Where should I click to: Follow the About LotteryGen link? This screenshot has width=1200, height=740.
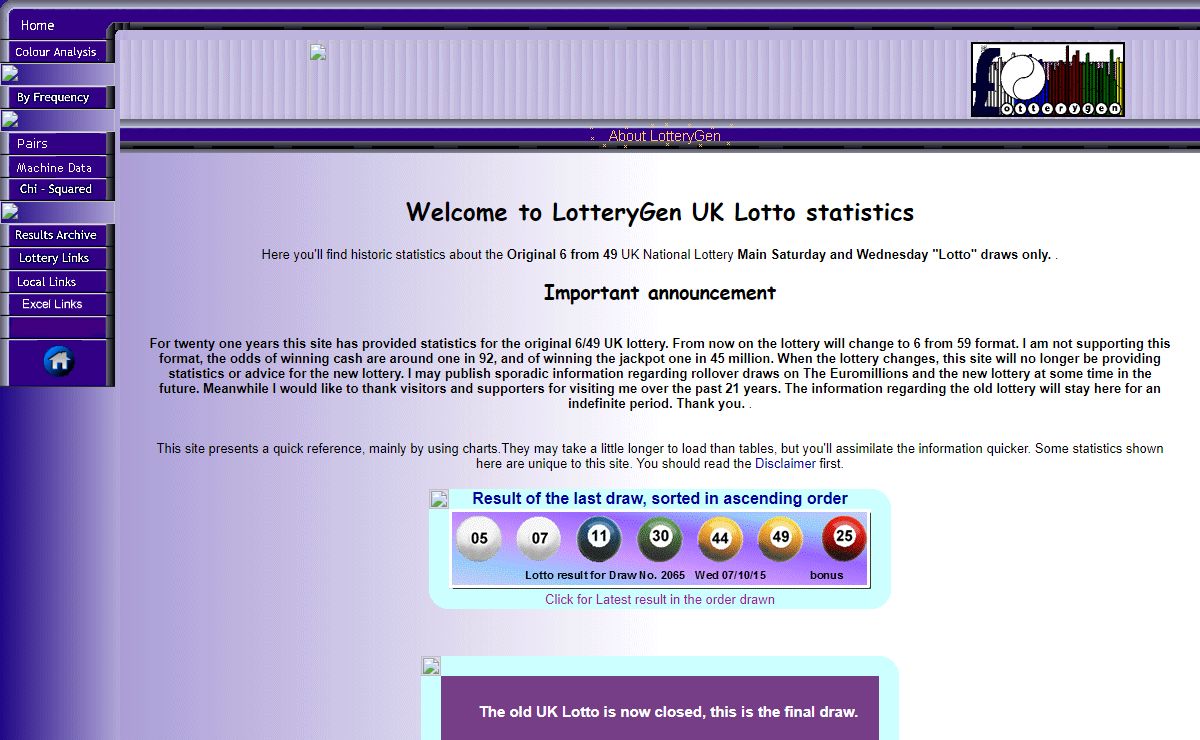665,136
